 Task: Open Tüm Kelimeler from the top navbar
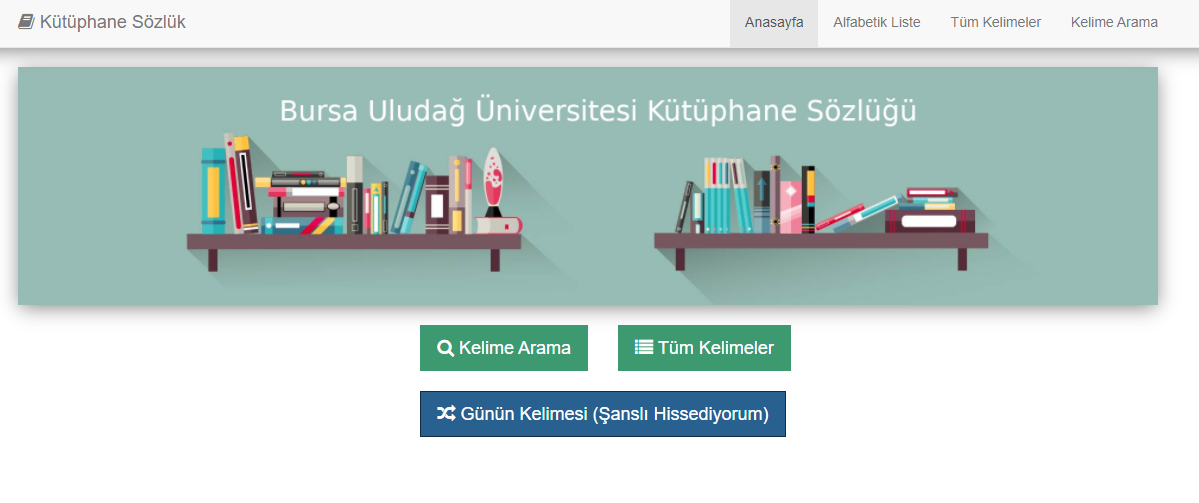[x=996, y=23]
